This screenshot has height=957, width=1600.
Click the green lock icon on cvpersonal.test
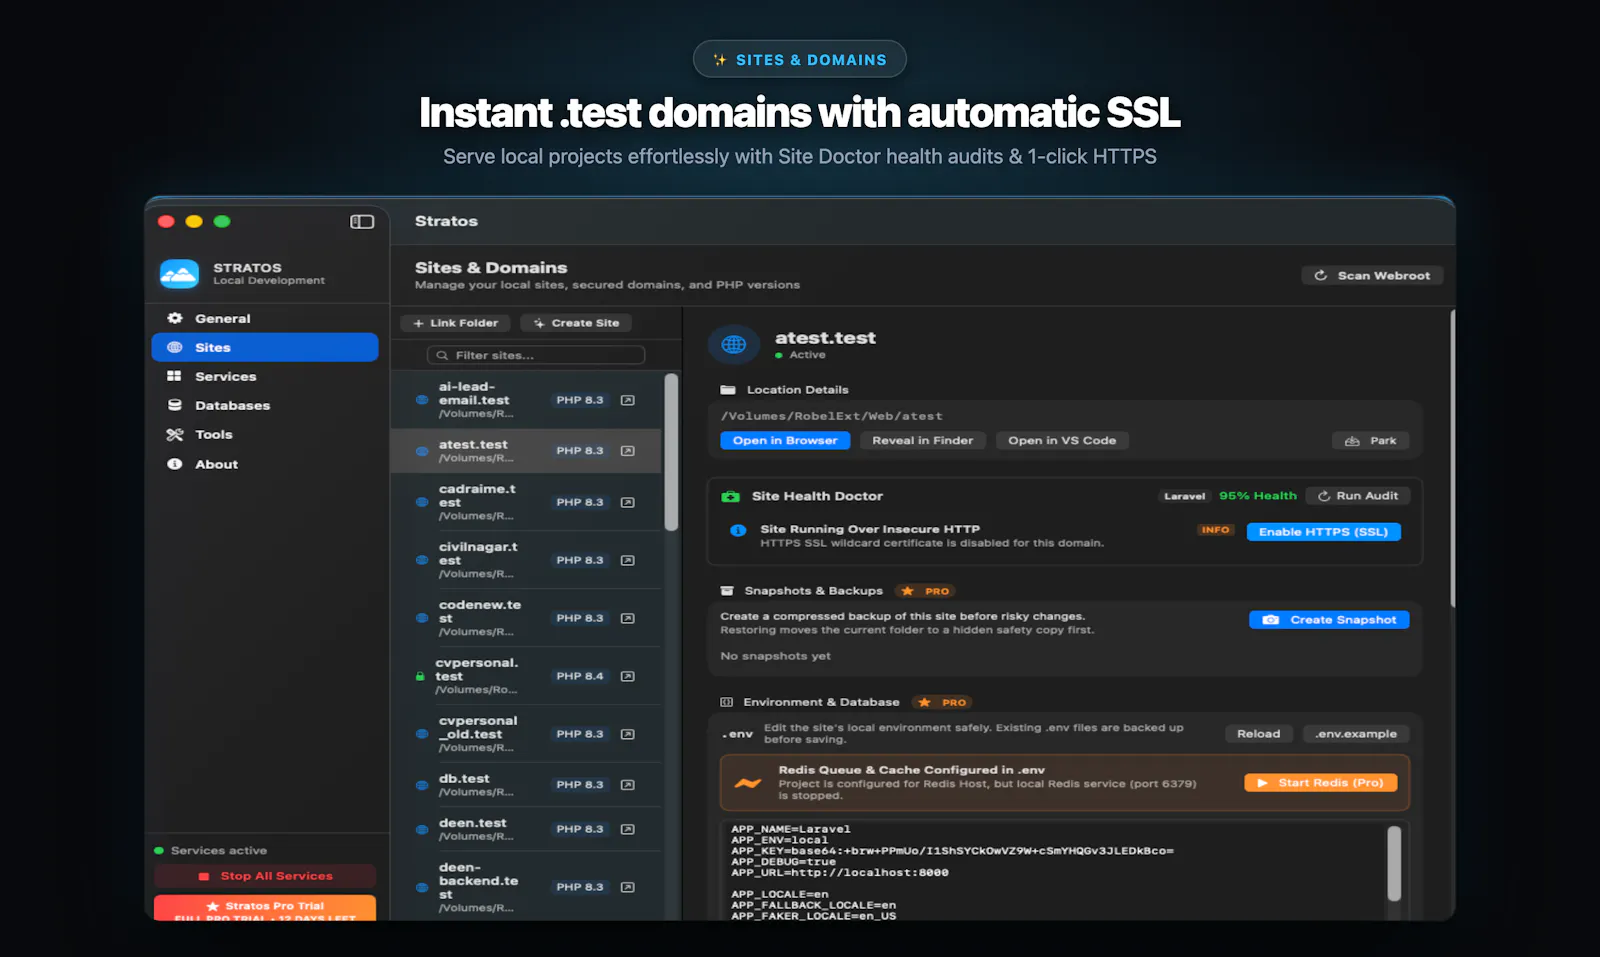pyautogui.click(x=420, y=677)
